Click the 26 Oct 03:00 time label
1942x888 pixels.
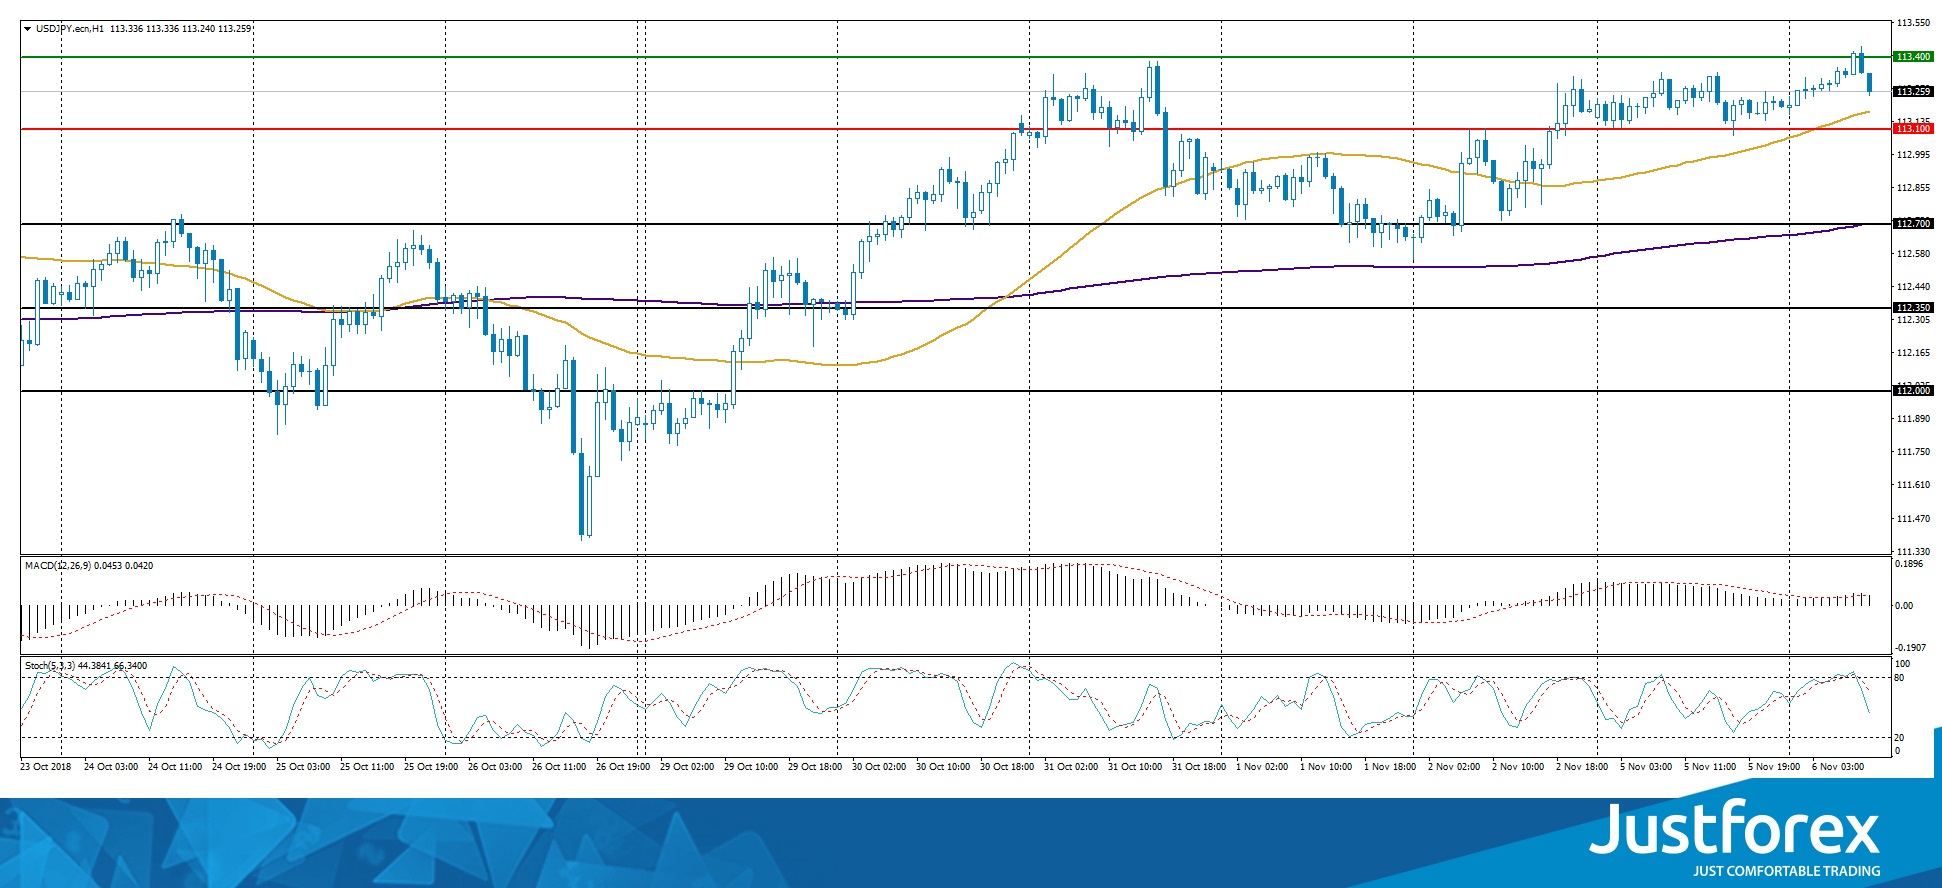point(495,767)
